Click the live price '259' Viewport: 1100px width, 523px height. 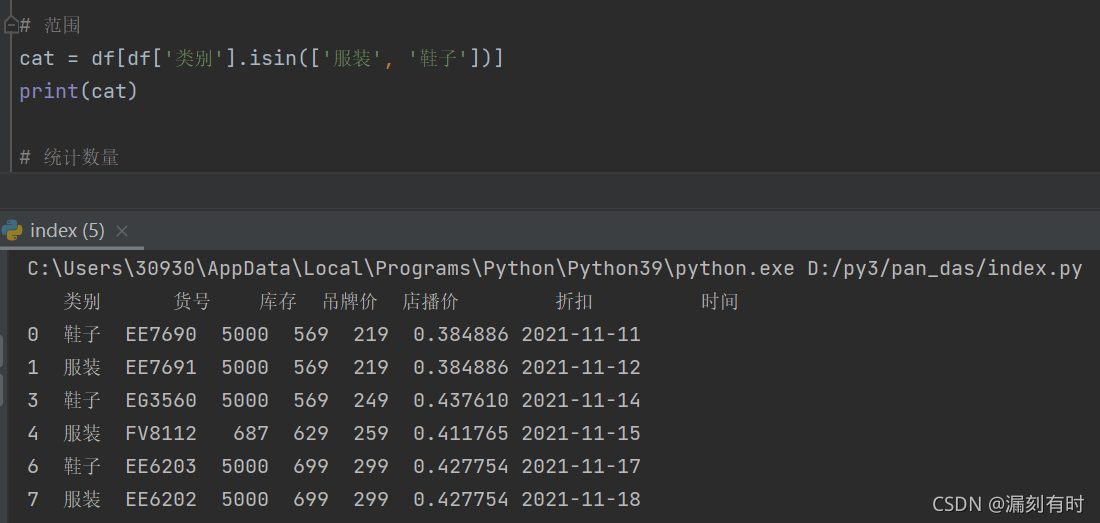[x=371, y=433]
